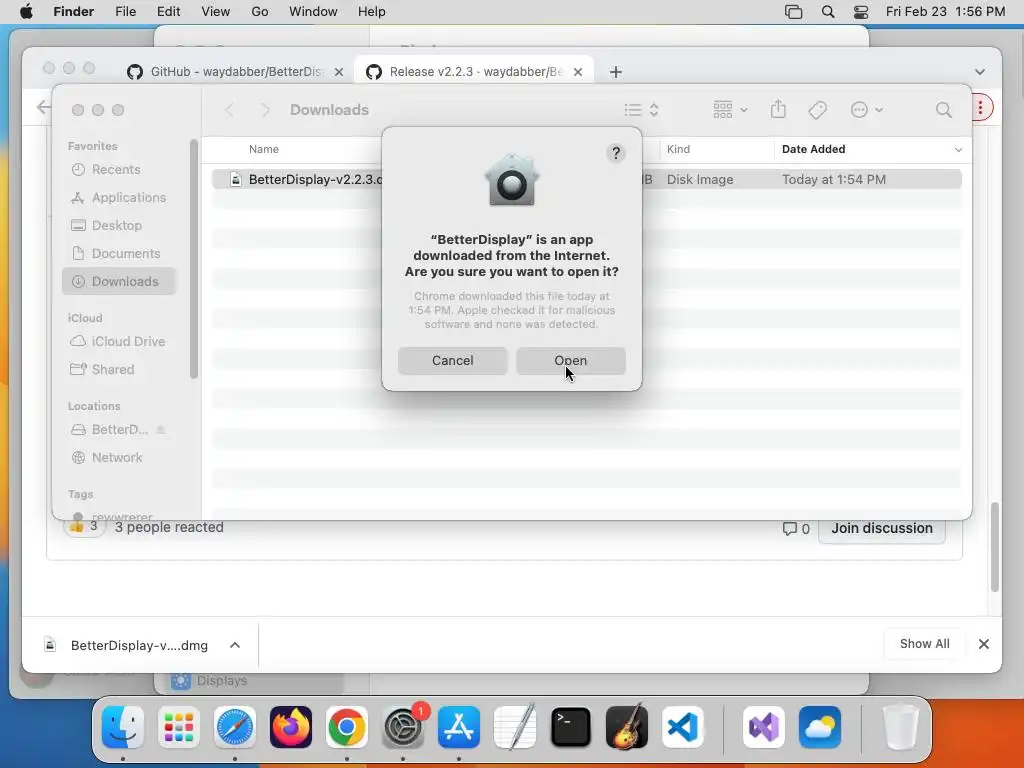Sort by the Kind column header
Viewport: 1024px width, 768px height.
pos(678,149)
